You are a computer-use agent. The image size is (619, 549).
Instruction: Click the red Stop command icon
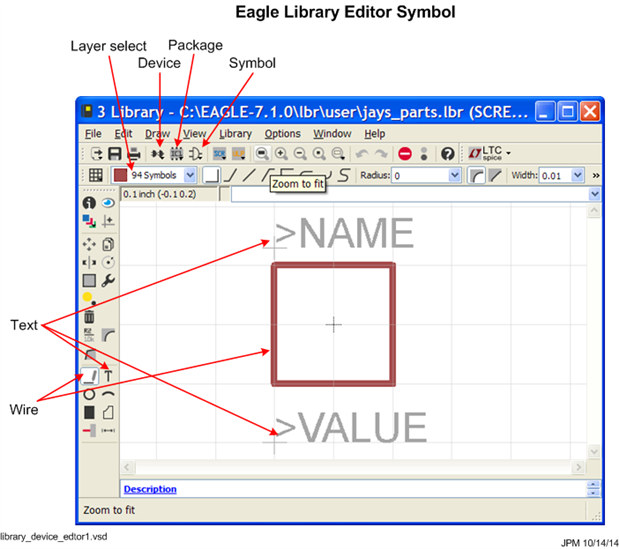tap(405, 154)
